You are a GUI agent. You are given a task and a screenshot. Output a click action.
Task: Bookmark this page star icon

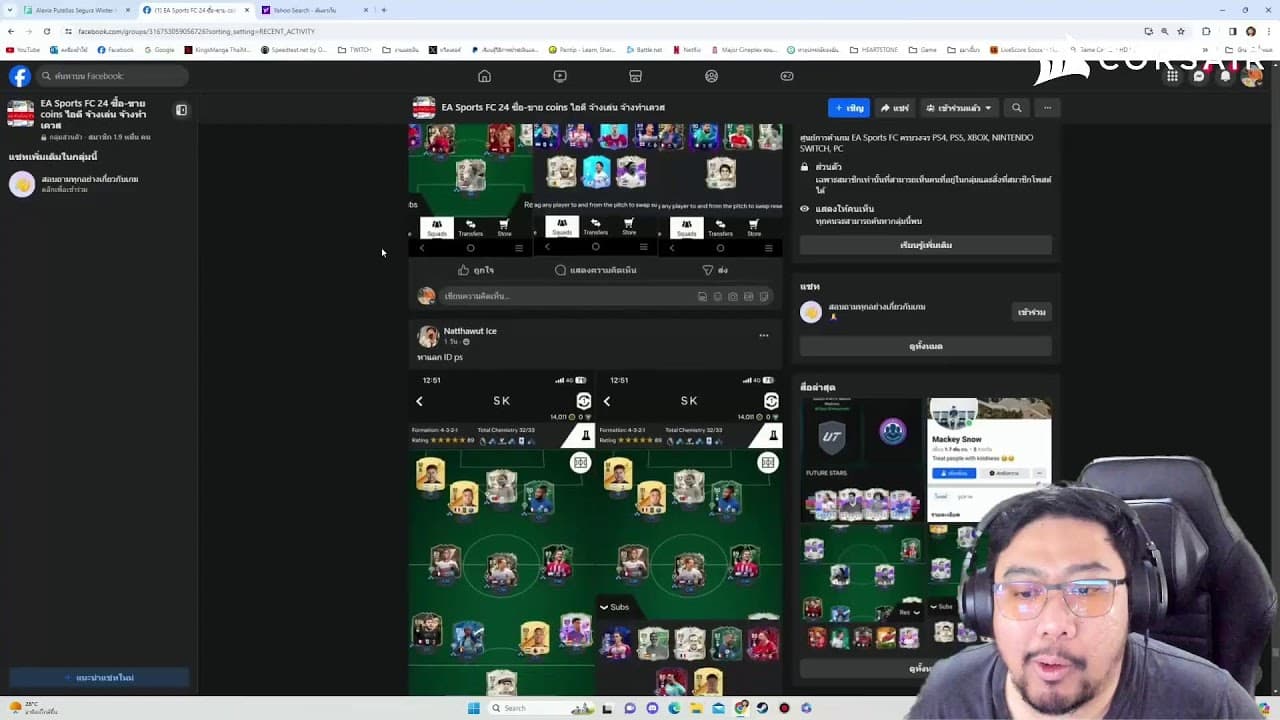[x=1181, y=31]
